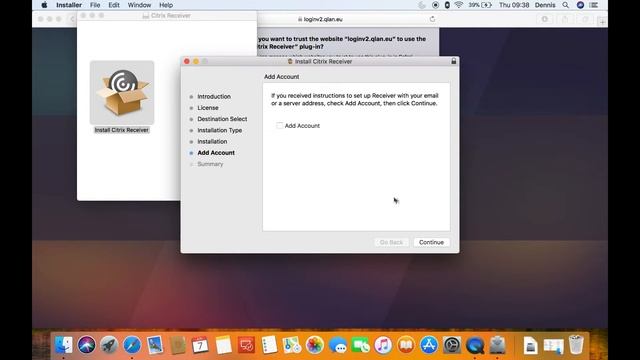Viewport: 640px width, 360px height.
Task: Open iBooks from the Dock
Action: (x=406, y=345)
